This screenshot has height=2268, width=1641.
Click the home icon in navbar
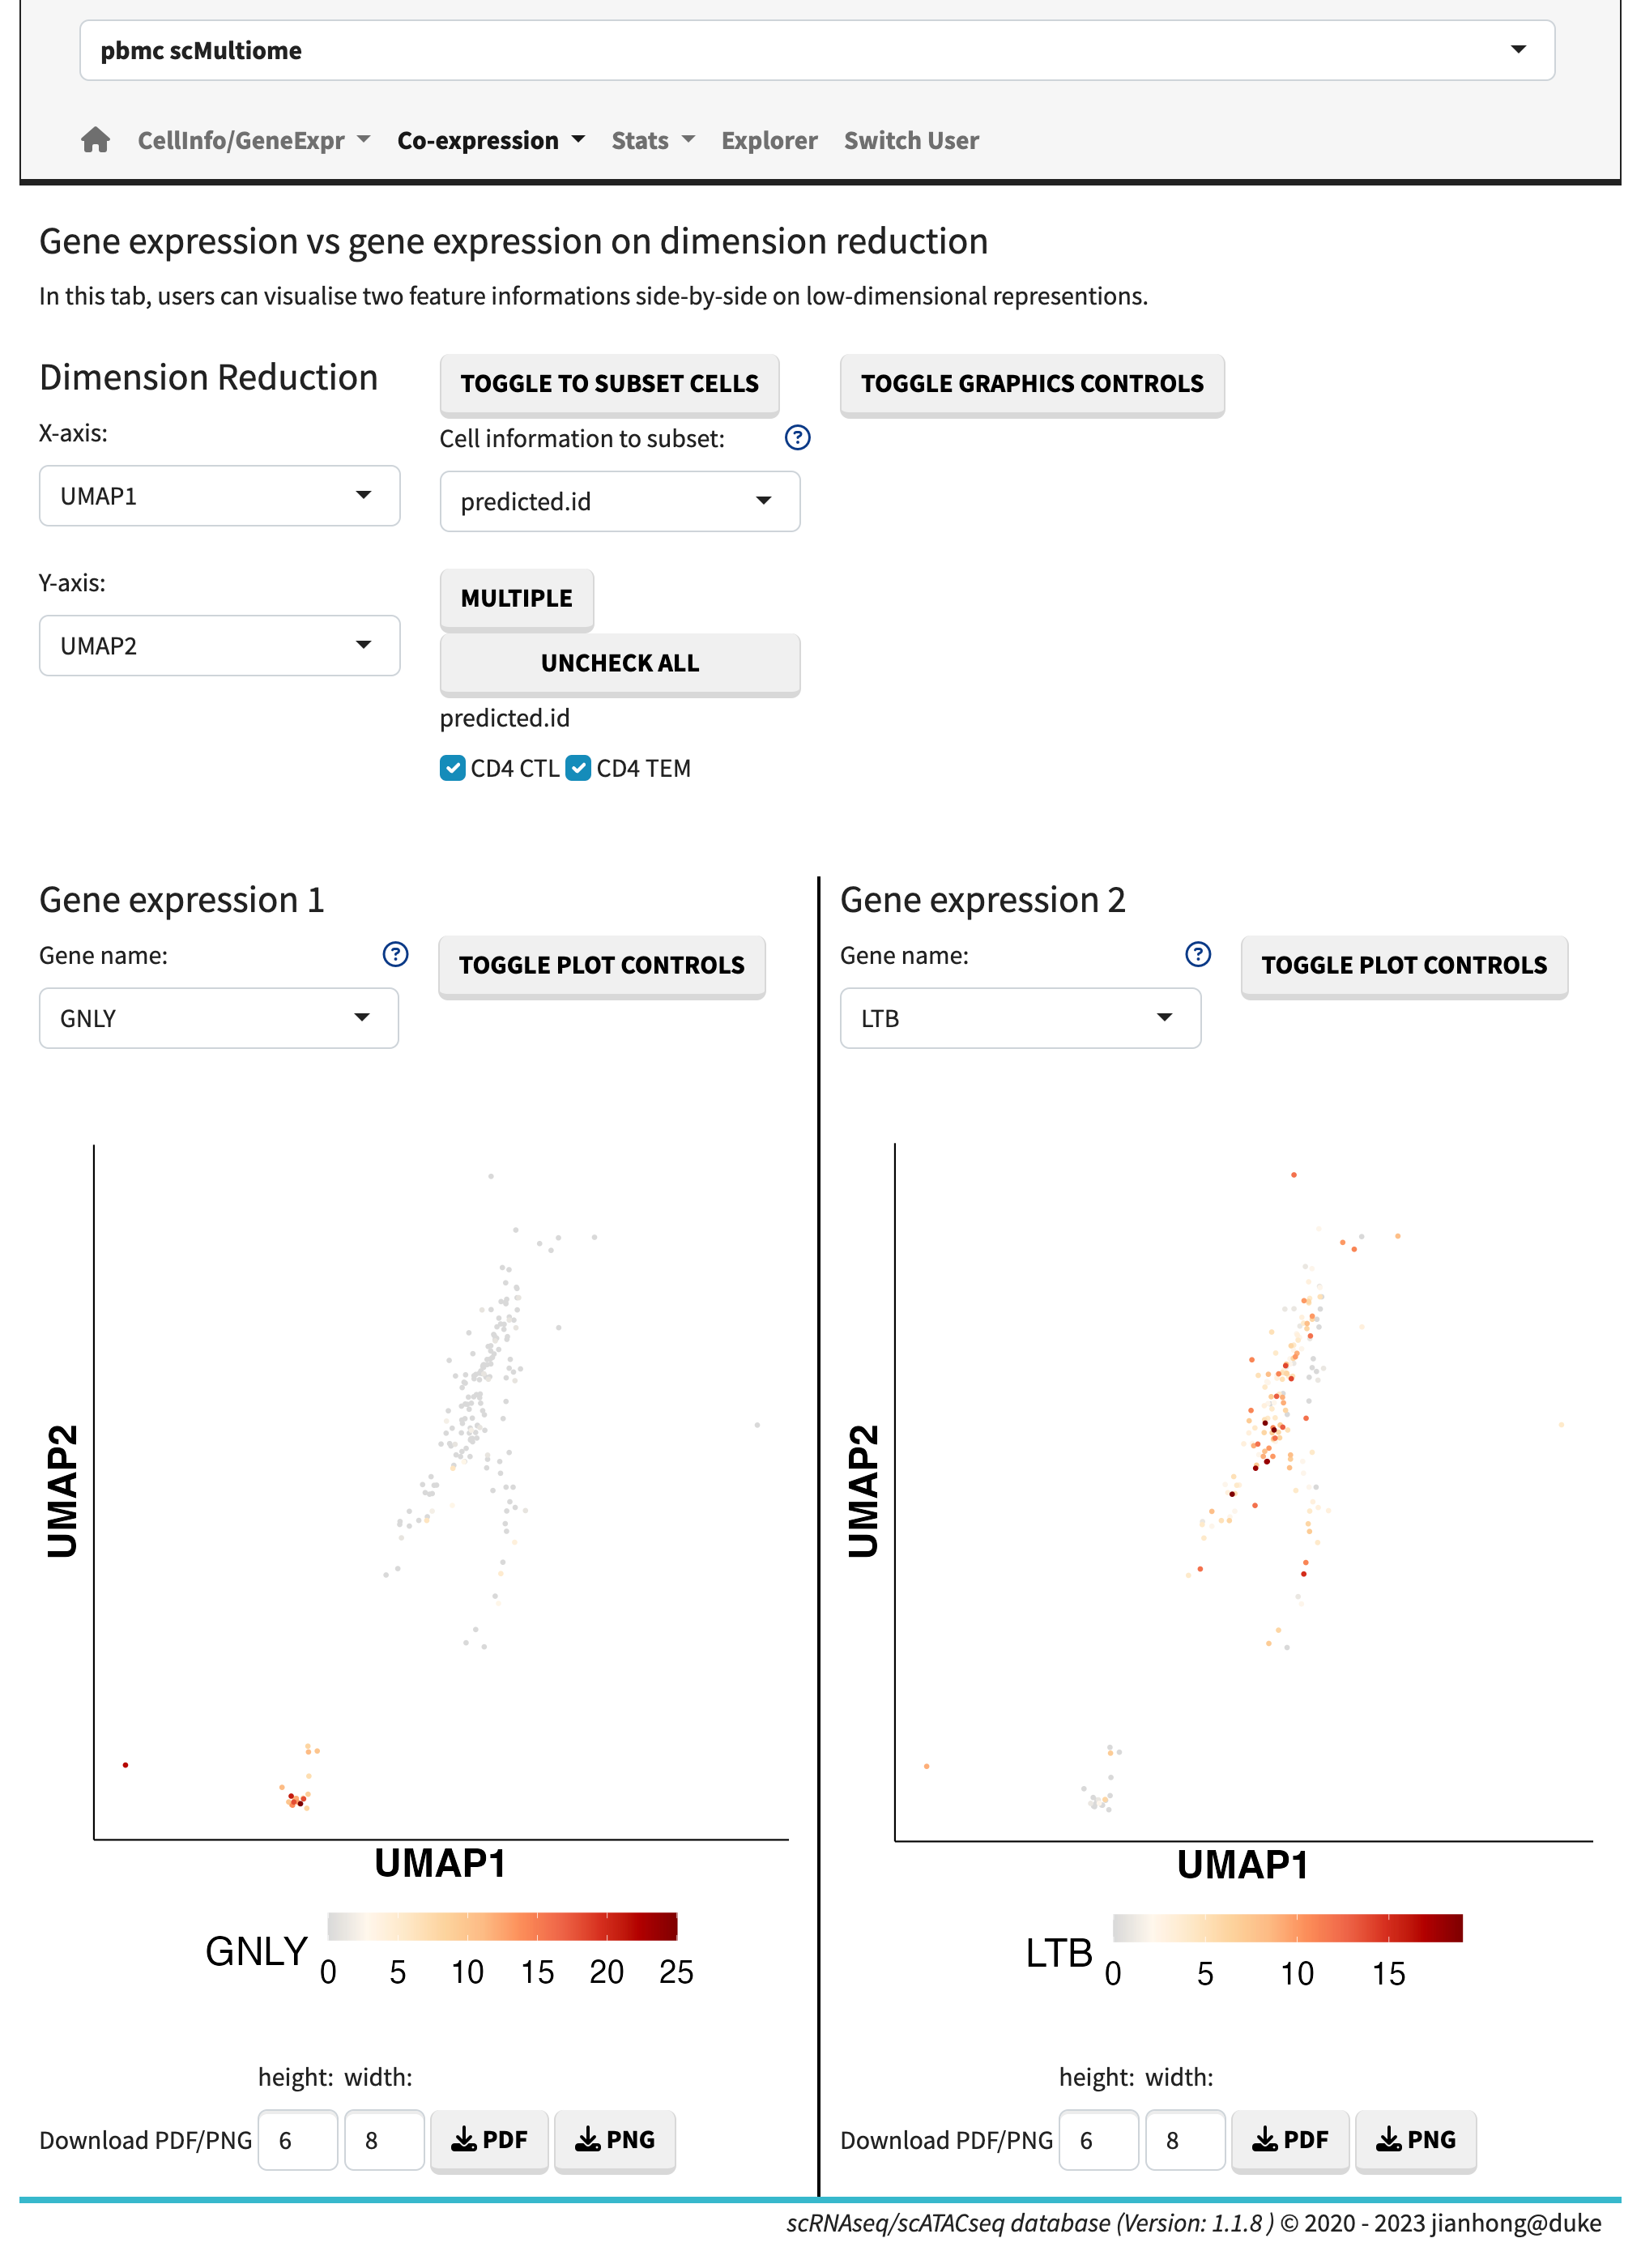(x=95, y=140)
